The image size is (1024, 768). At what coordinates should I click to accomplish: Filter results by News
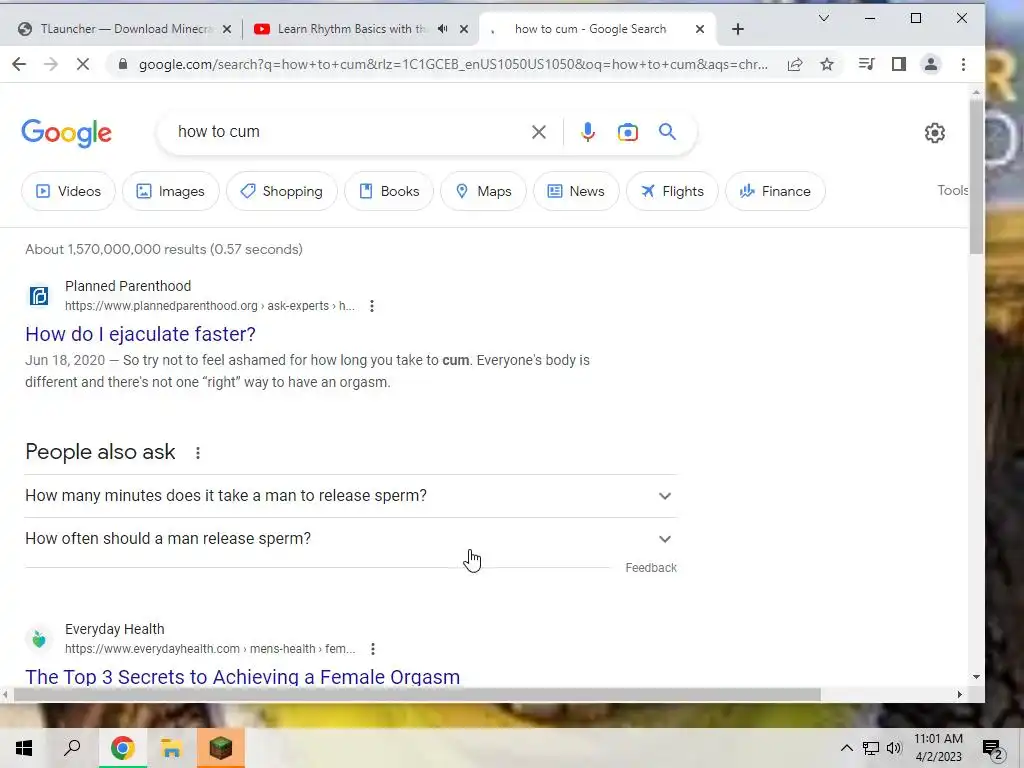(576, 191)
